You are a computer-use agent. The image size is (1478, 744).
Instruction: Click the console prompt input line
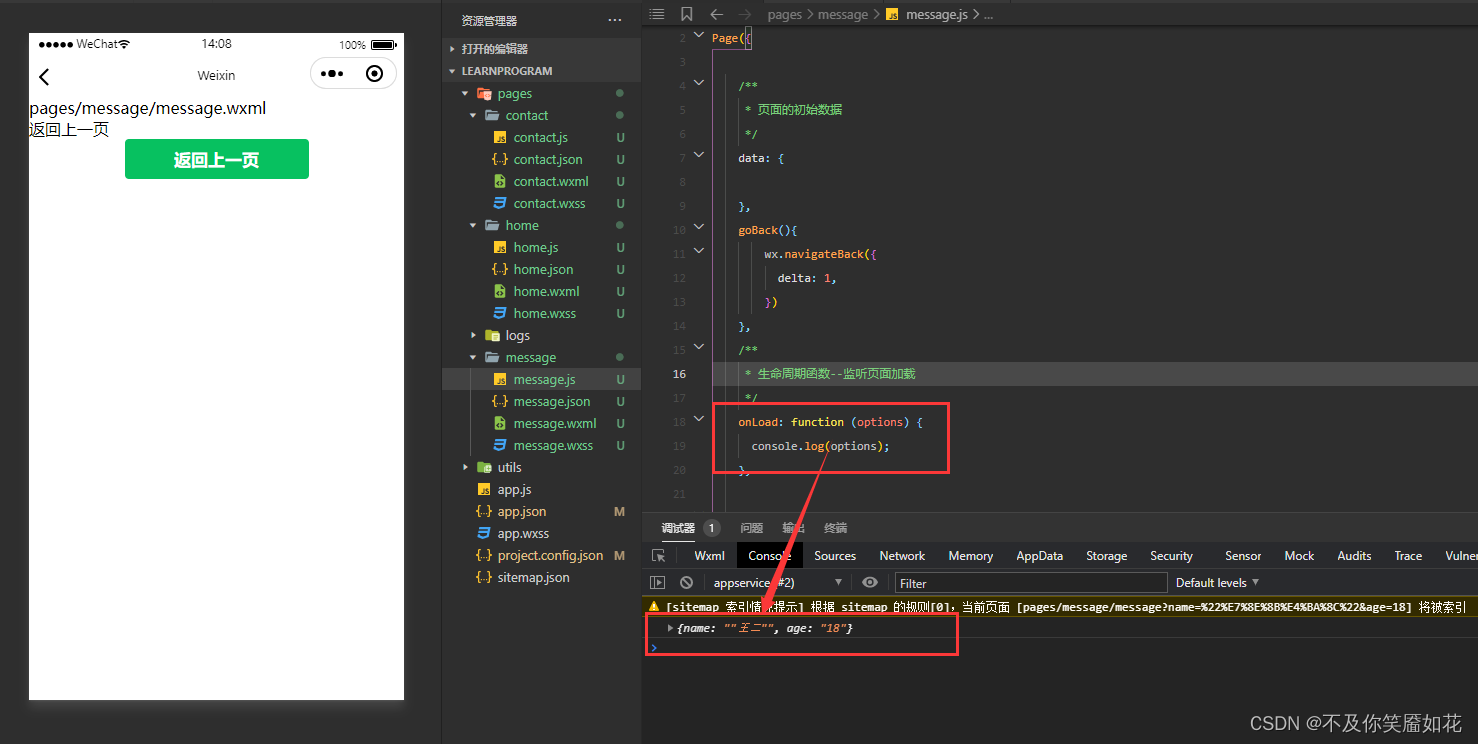pos(1060,647)
